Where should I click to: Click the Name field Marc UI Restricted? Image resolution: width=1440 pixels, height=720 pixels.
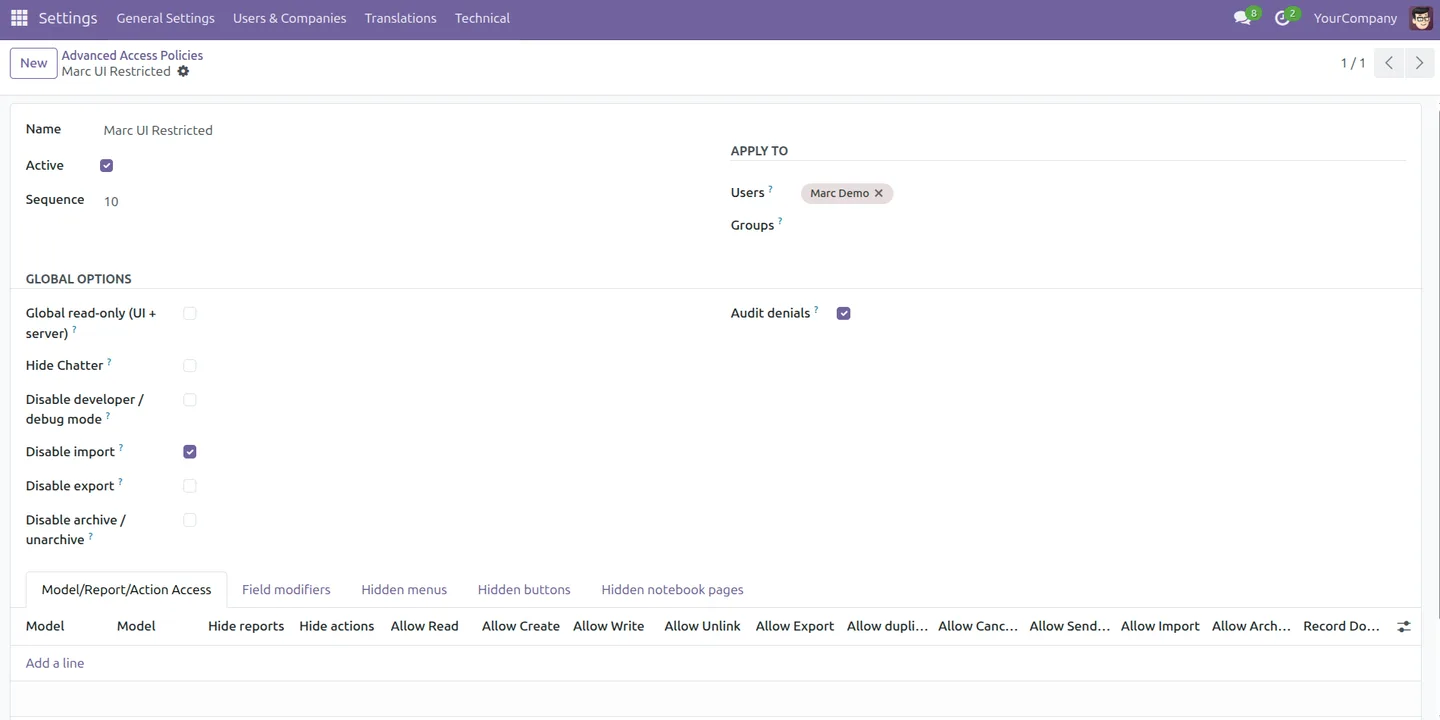[400, 130]
